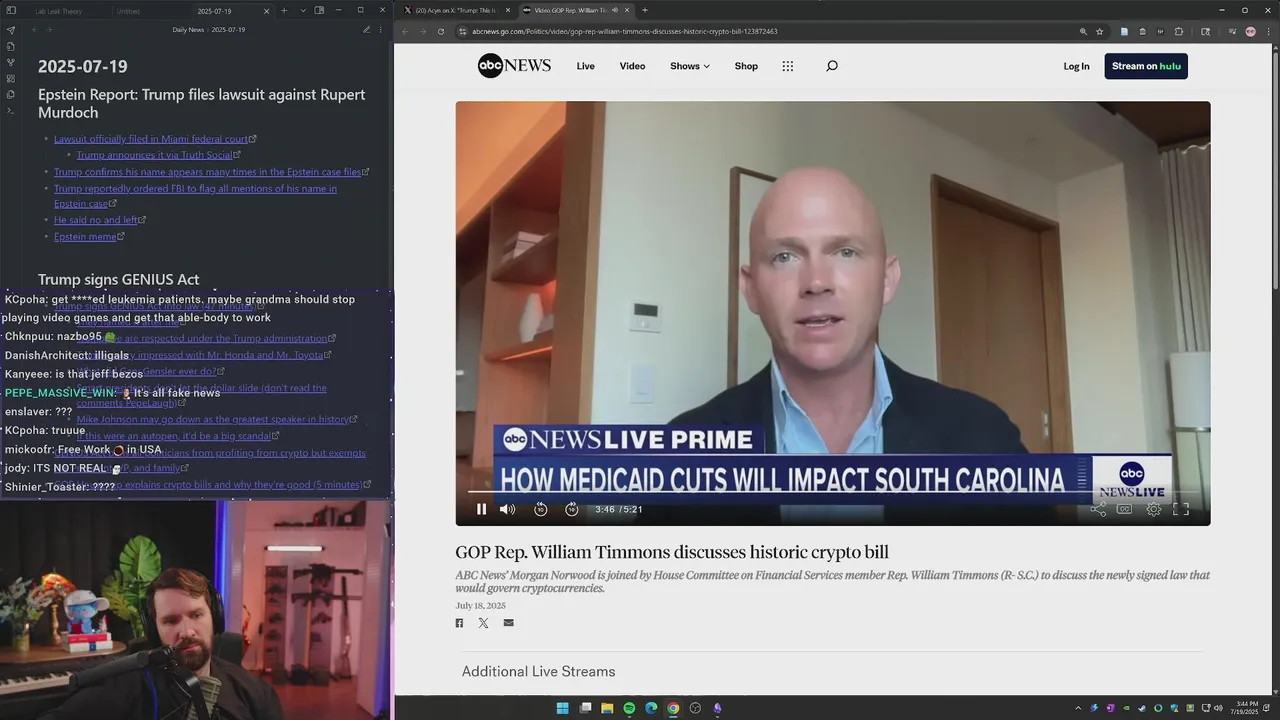Open the Windows Start menu
1280x720 pixels.
562,708
